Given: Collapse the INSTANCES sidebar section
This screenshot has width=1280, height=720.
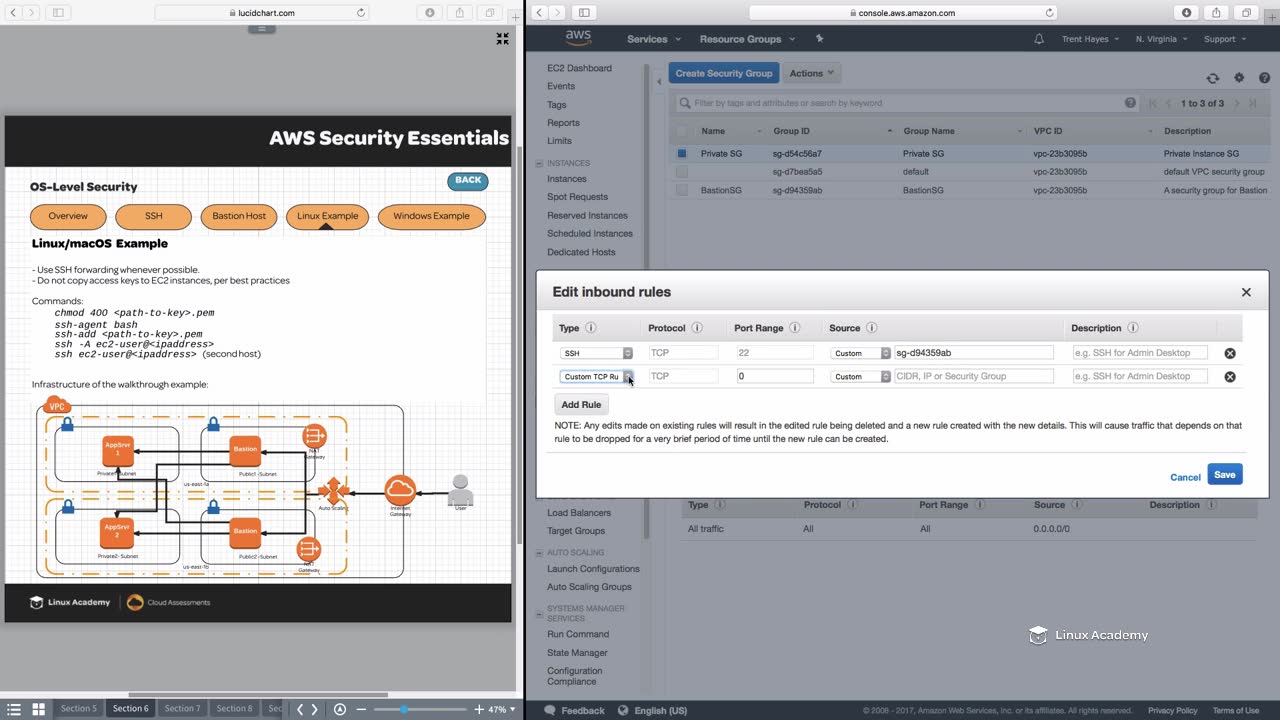Looking at the screenshot, I should coord(540,163).
